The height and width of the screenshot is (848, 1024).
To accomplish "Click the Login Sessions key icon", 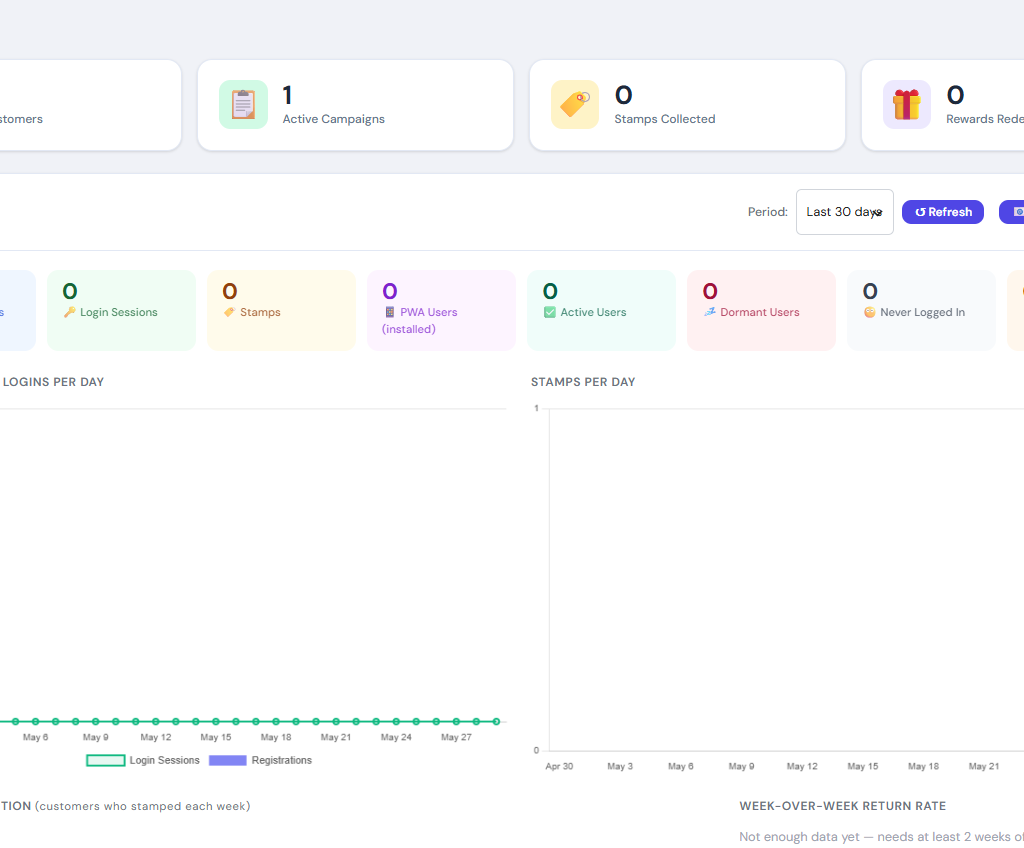I will point(70,312).
